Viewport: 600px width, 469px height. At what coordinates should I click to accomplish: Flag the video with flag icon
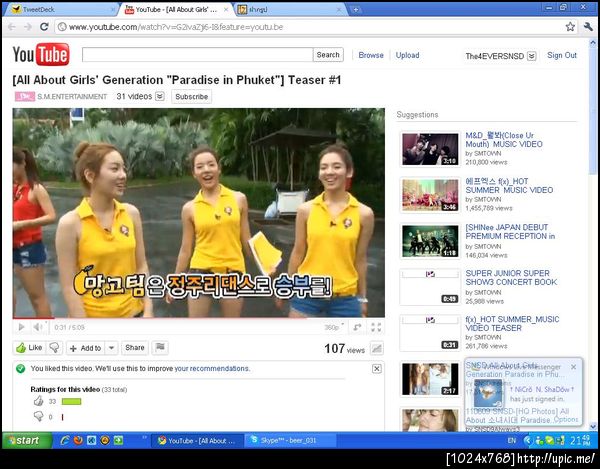point(160,347)
